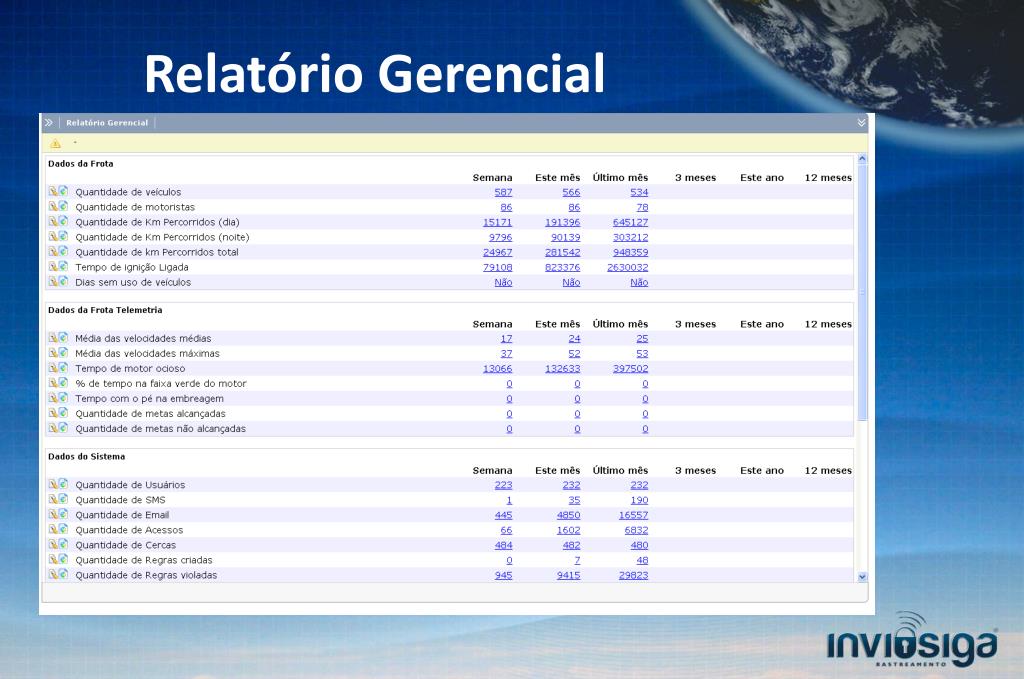Open the 78 motoristas Último mês link
This screenshot has width=1024, height=679.
643,207
